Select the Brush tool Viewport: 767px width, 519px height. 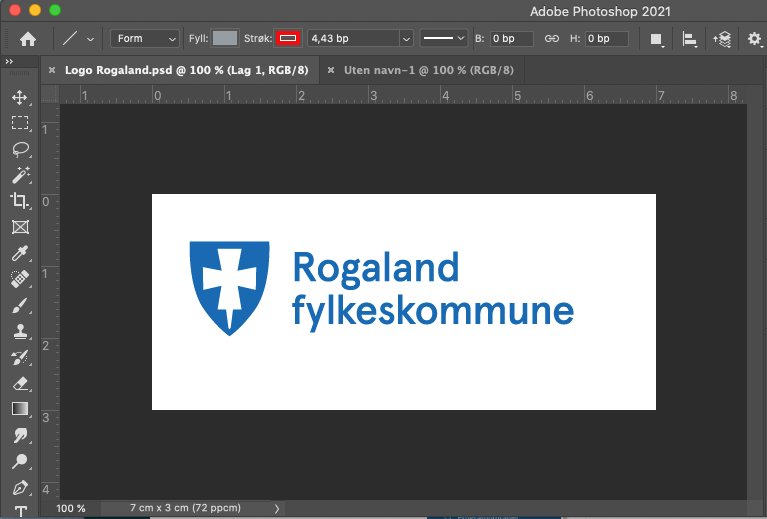click(20, 306)
